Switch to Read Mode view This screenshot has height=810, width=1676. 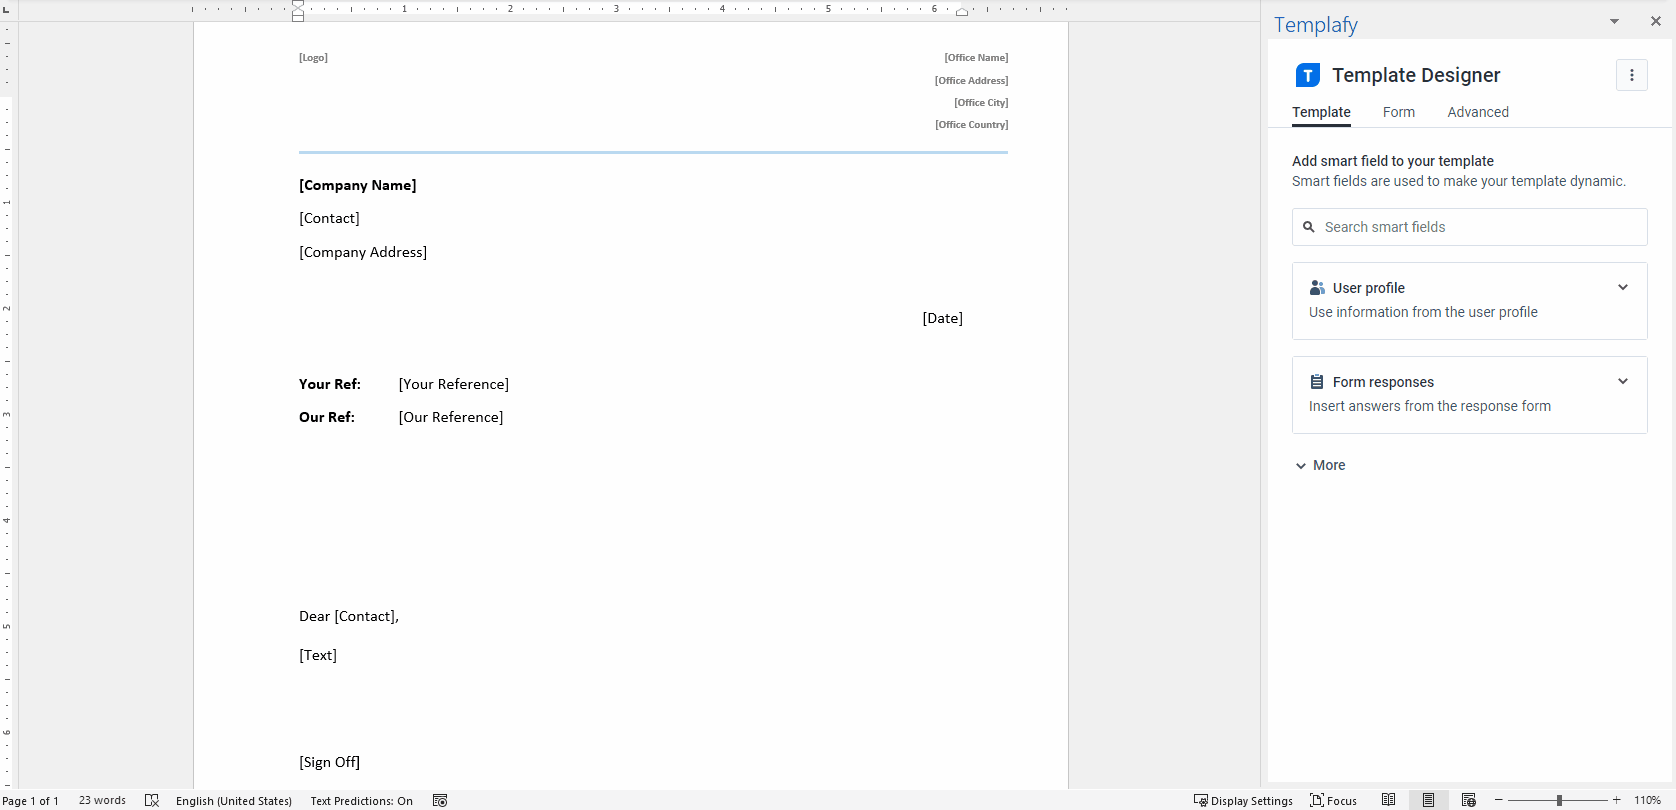pyautogui.click(x=1388, y=800)
